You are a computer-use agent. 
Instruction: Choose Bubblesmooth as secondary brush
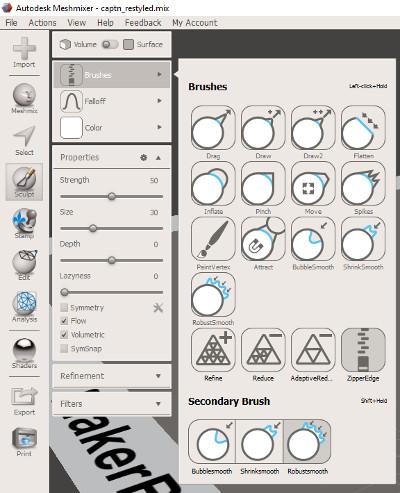(212, 441)
